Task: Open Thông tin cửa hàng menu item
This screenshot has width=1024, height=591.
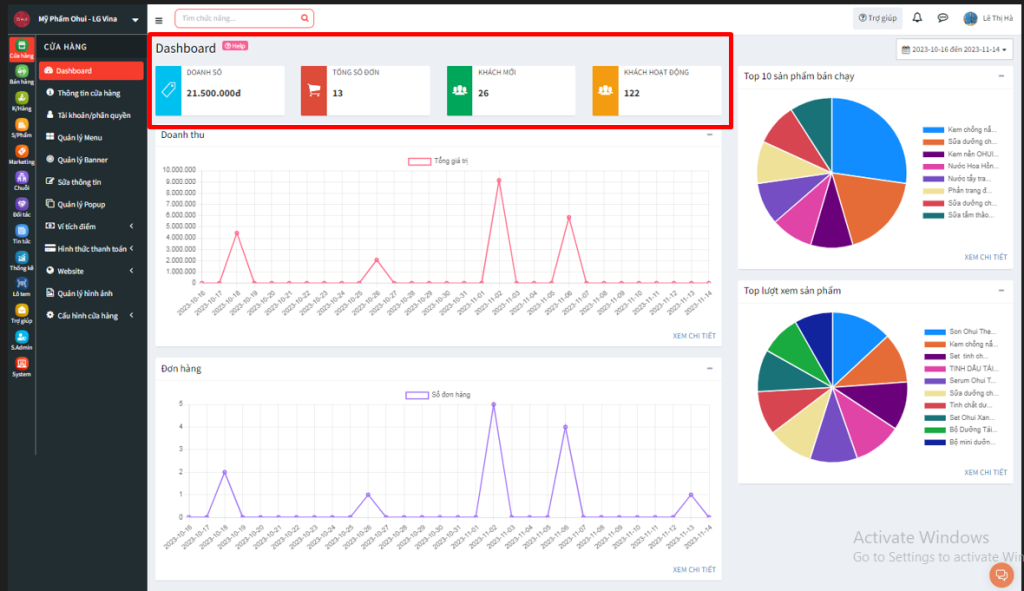Action: (x=88, y=93)
